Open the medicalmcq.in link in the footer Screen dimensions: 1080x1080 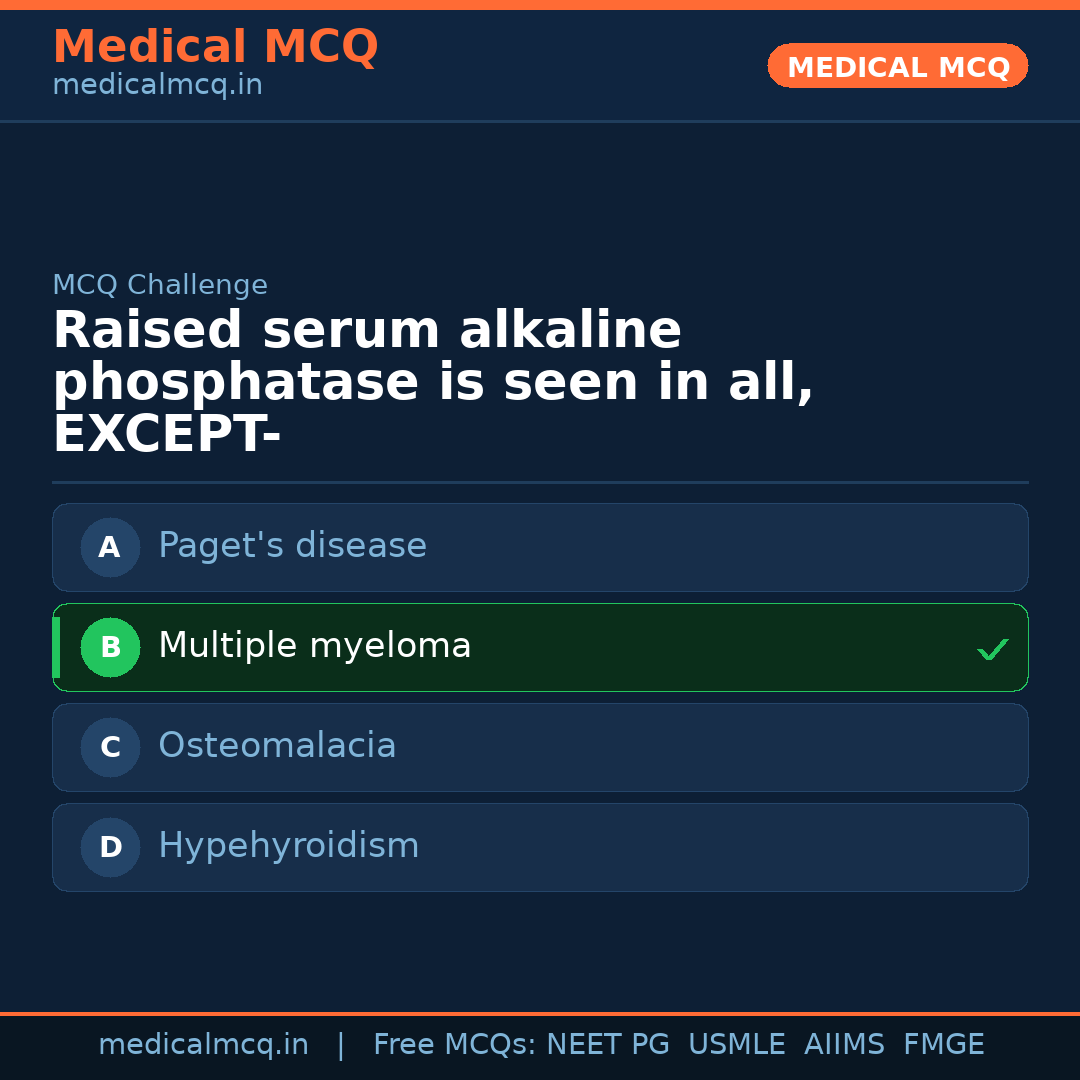pos(203,1045)
